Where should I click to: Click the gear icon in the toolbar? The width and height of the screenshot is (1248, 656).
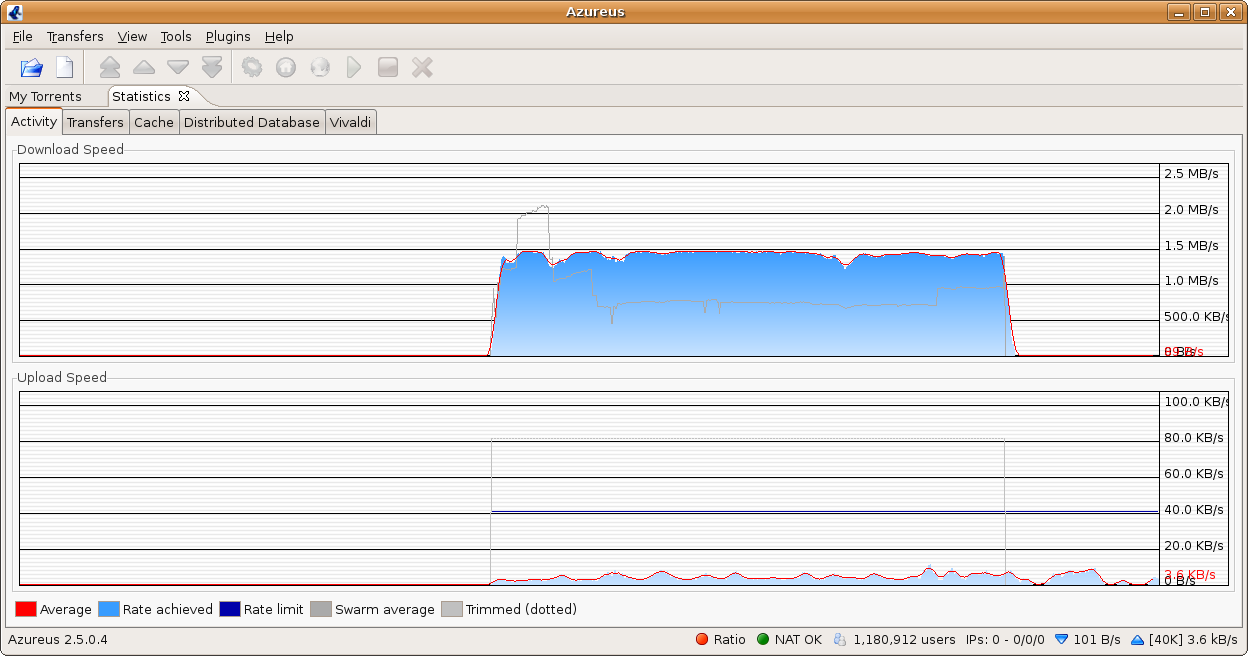pos(252,67)
